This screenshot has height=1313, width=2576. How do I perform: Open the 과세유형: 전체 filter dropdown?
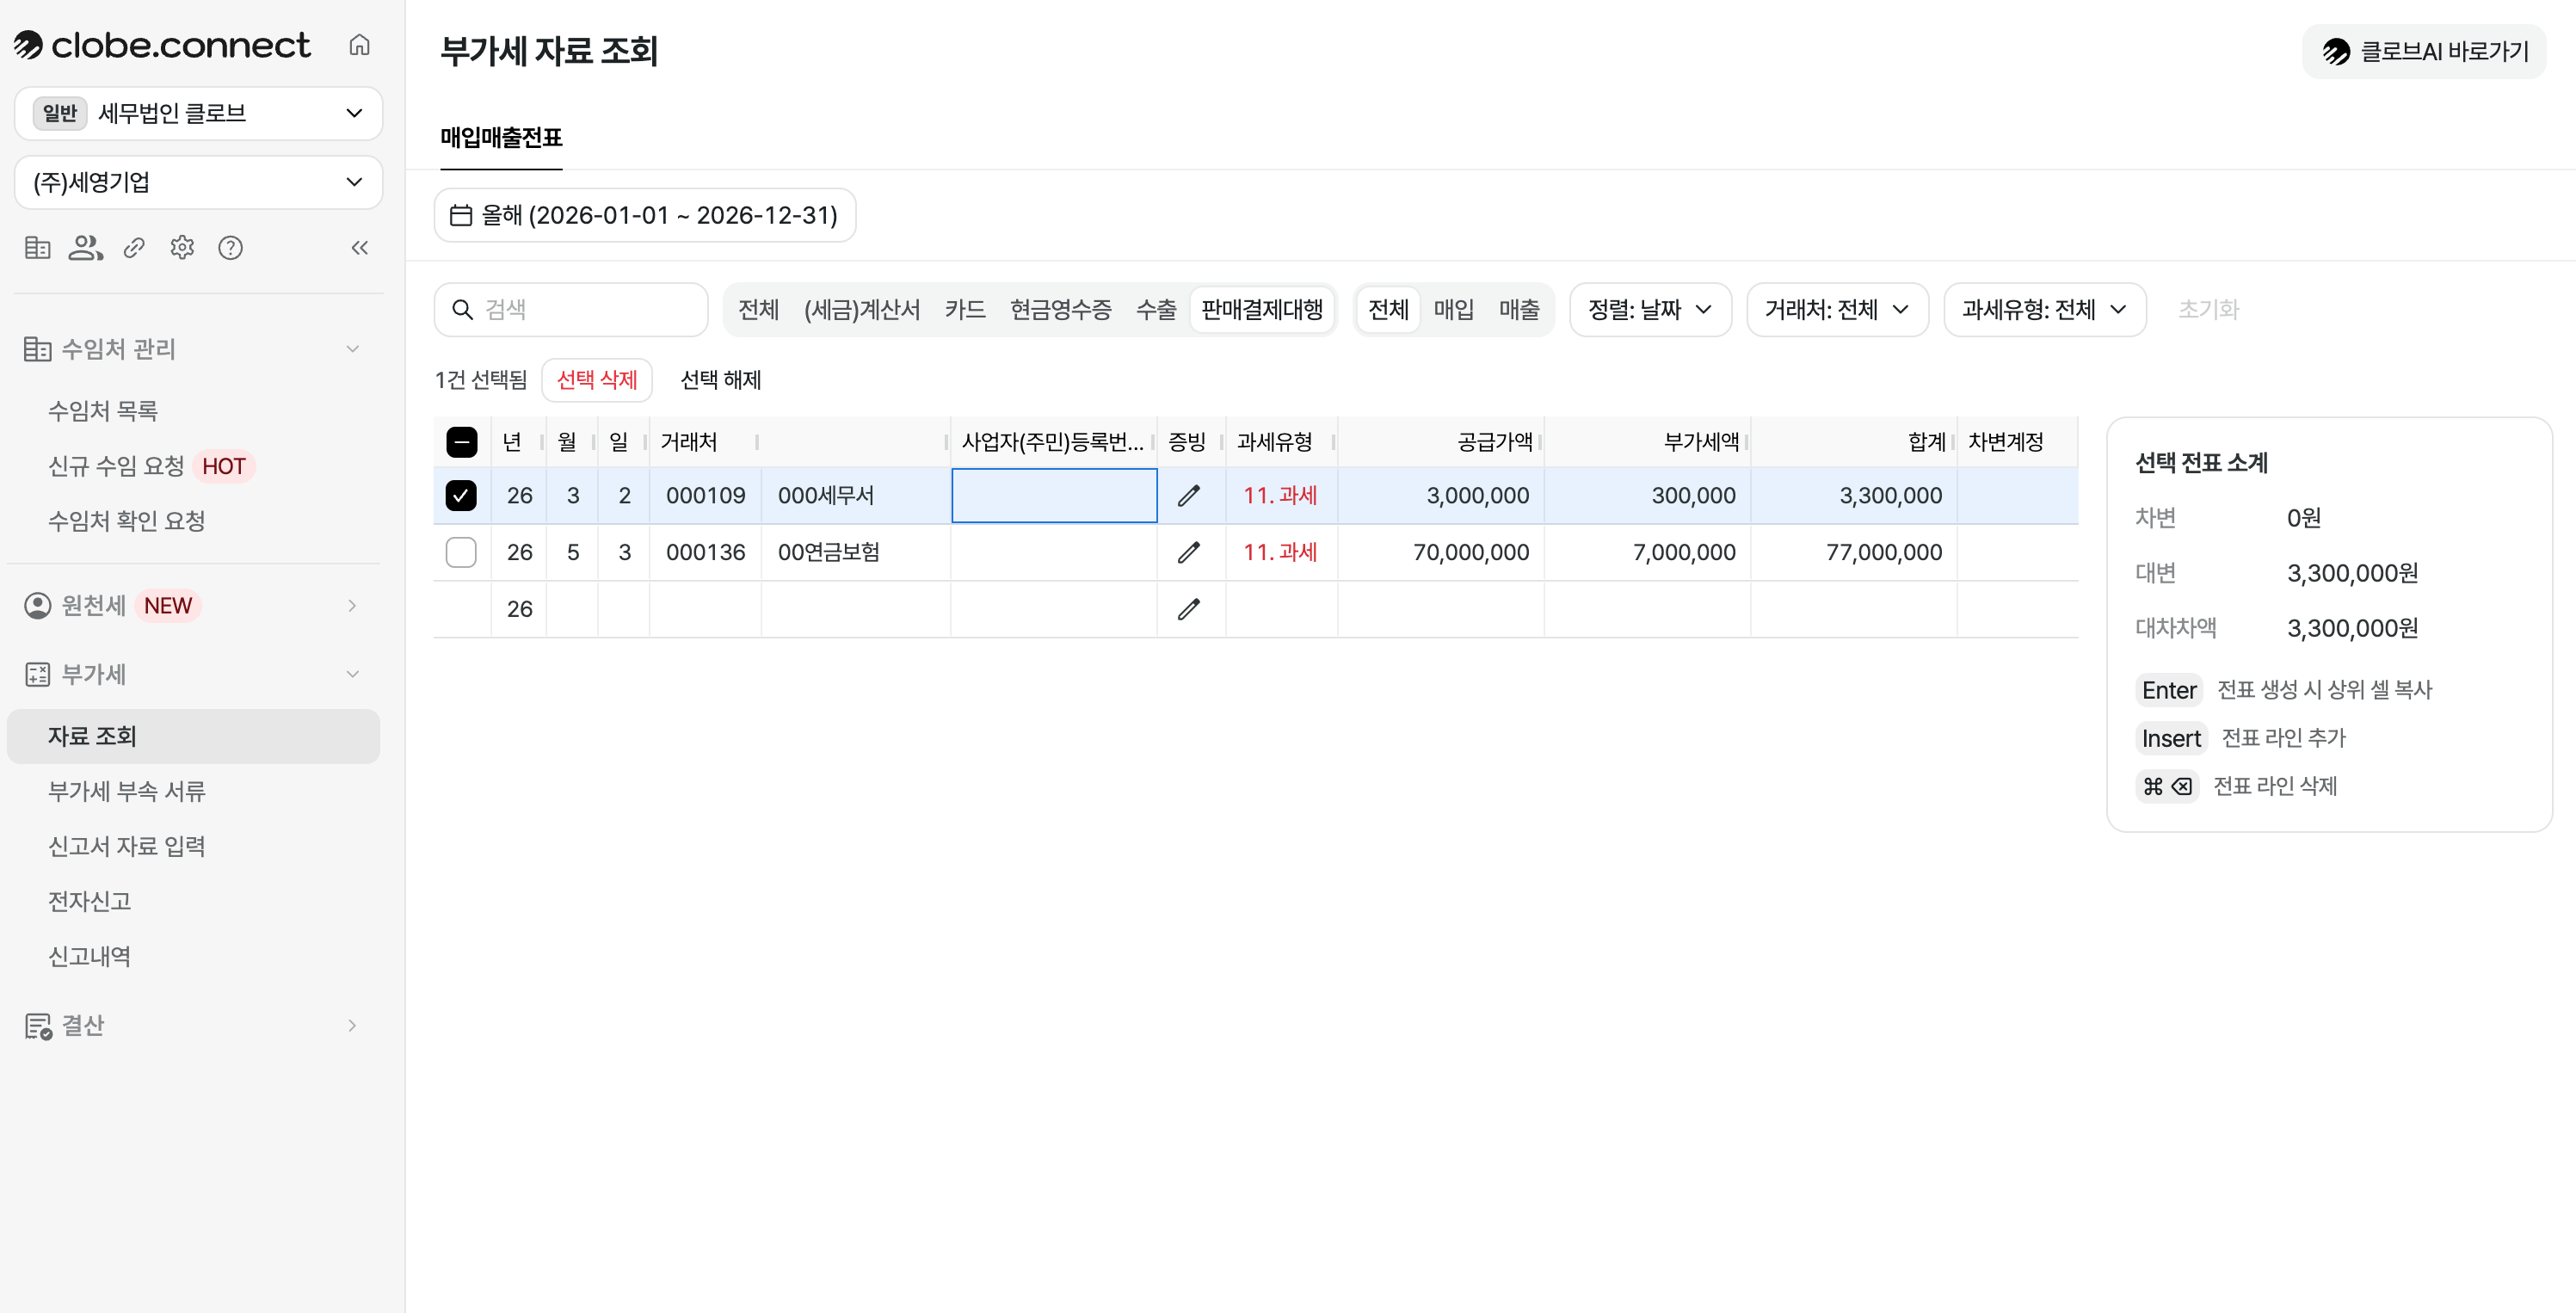pos(2044,310)
